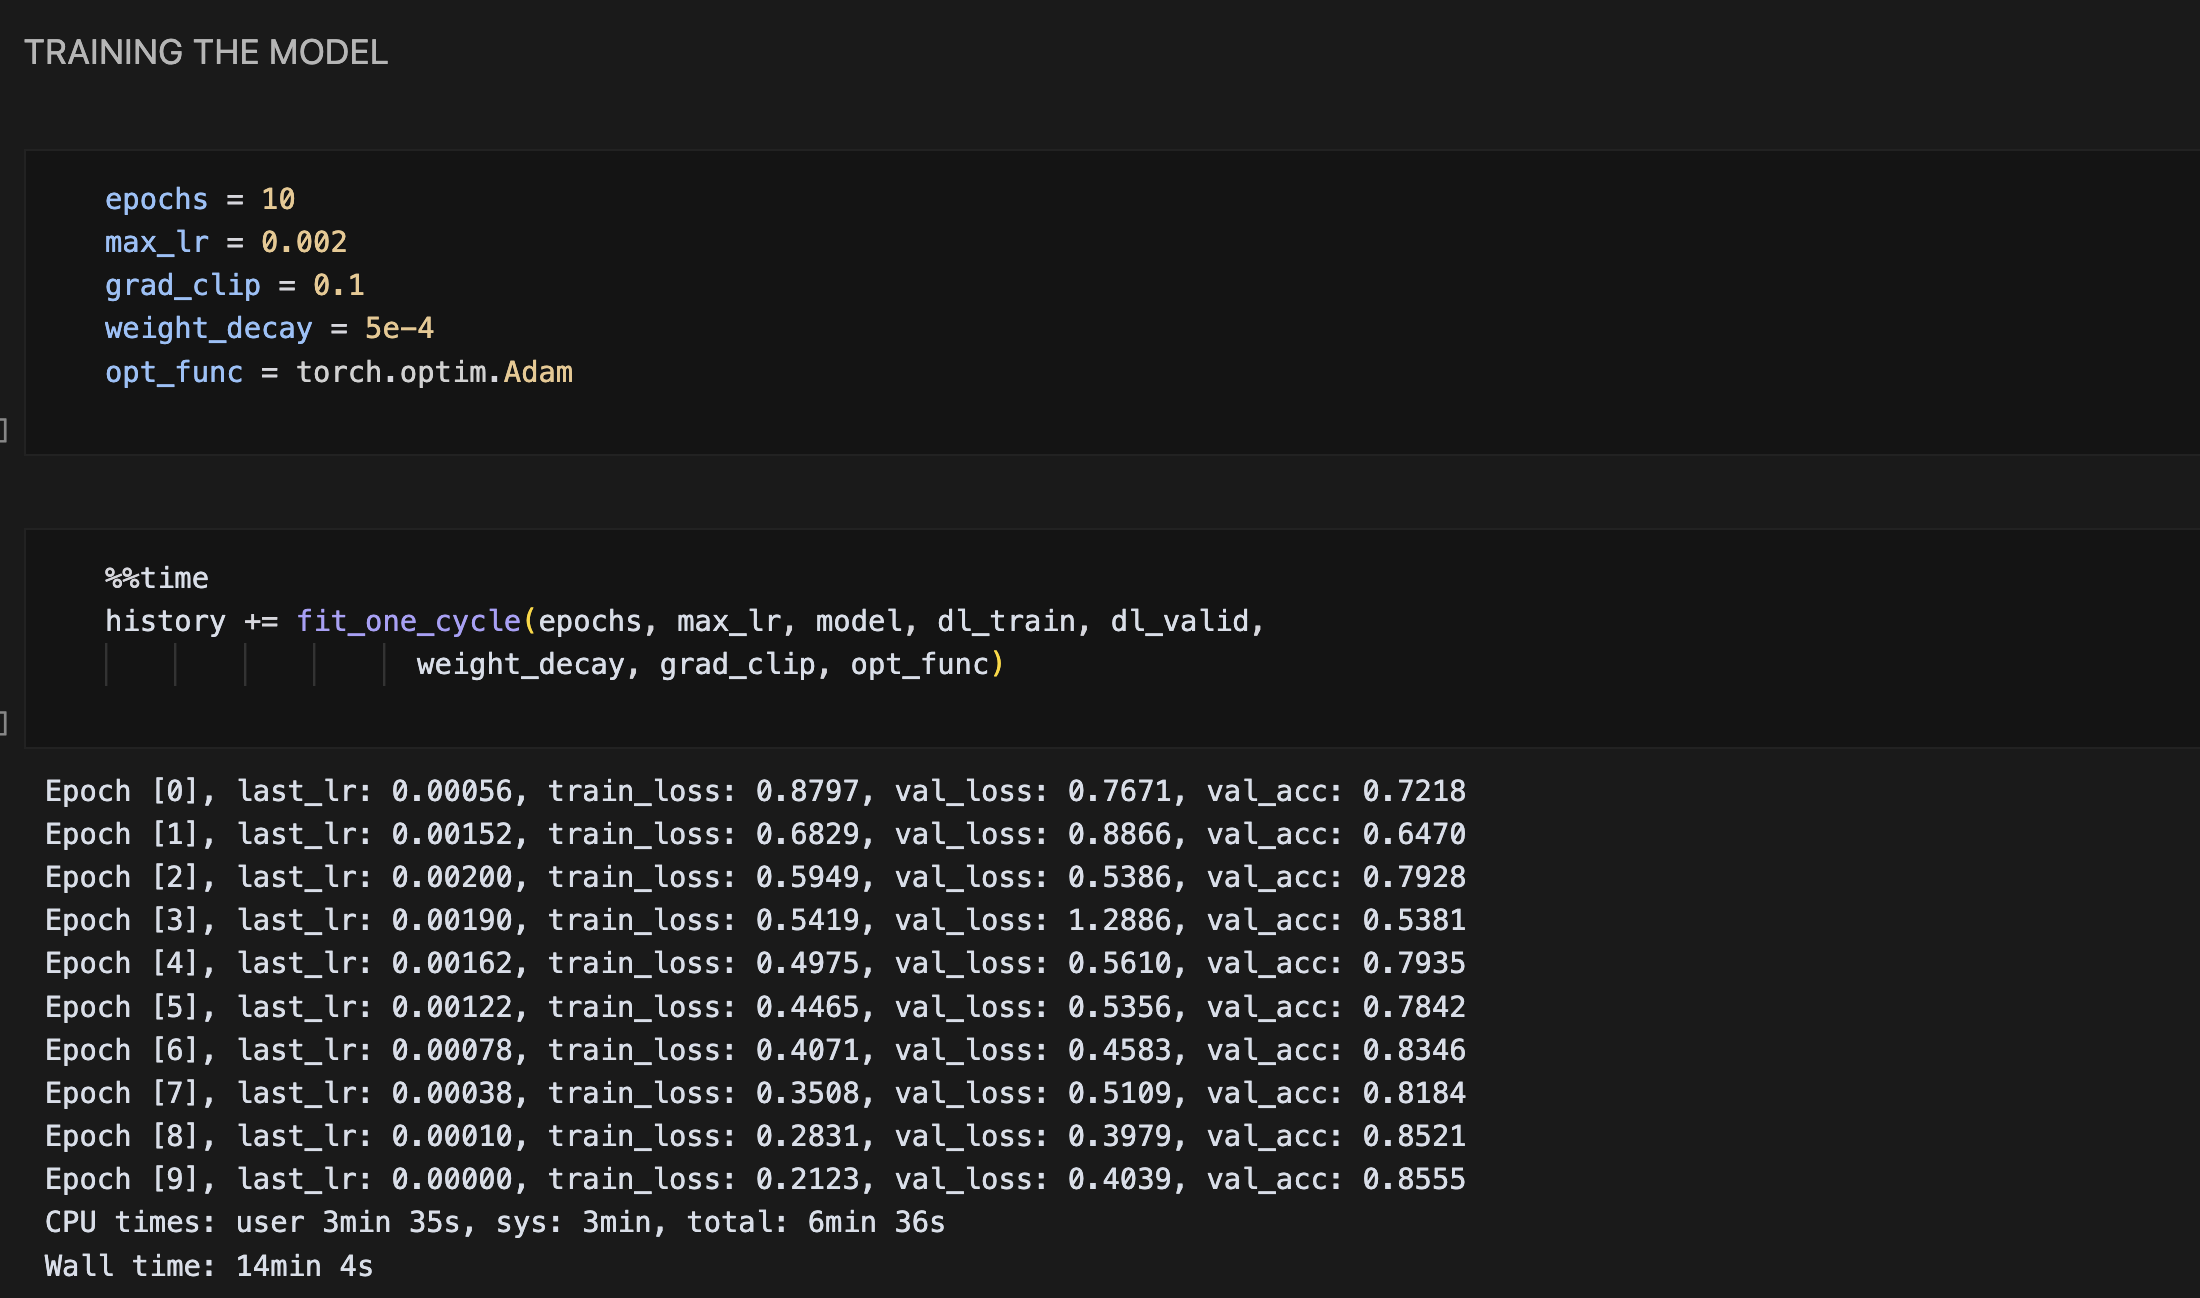The height and width of the screenshot is (1298, 2200).
Task: Click the fit_one_cycle function name
Action: click(x=408, y=621)
